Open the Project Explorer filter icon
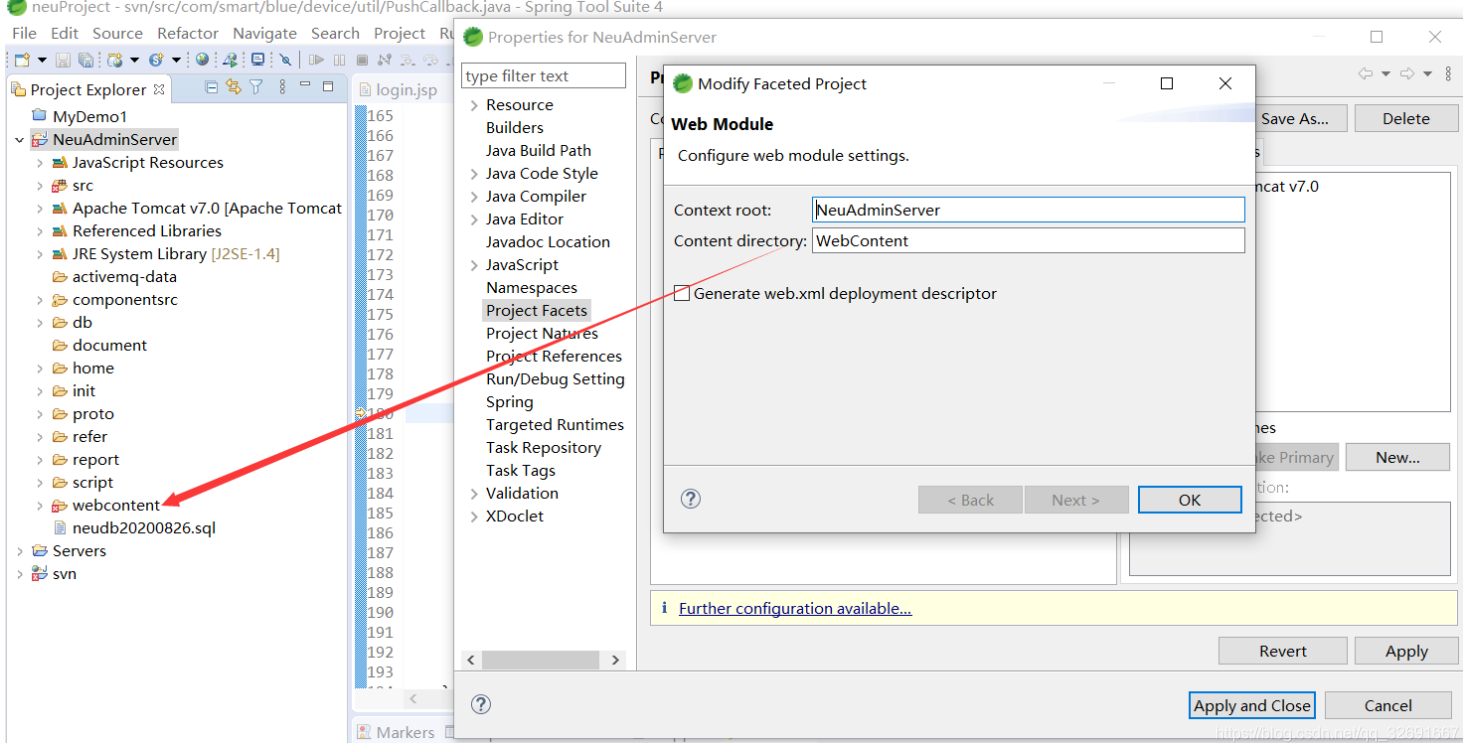 click(x=255, y=87)
